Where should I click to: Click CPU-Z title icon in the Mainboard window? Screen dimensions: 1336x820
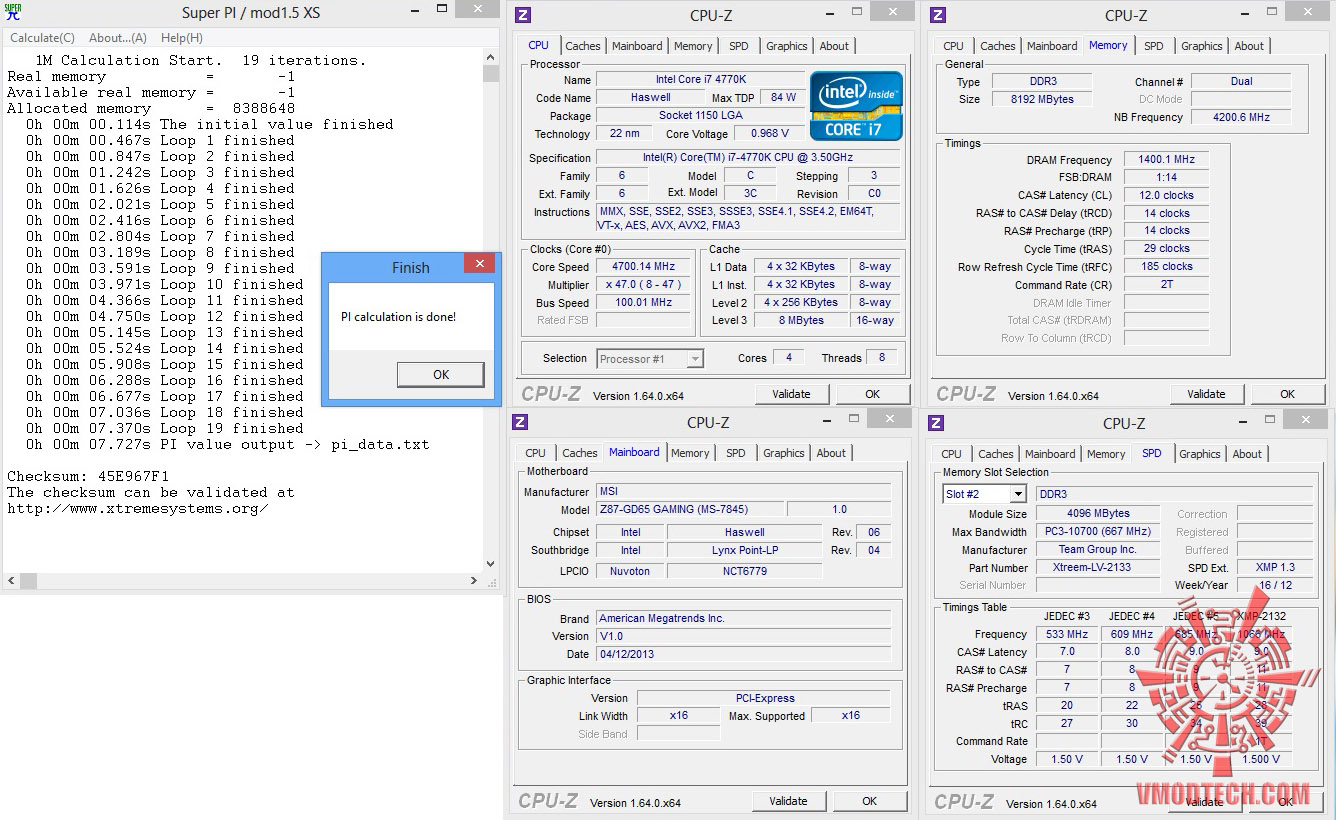tap(521, 423)
